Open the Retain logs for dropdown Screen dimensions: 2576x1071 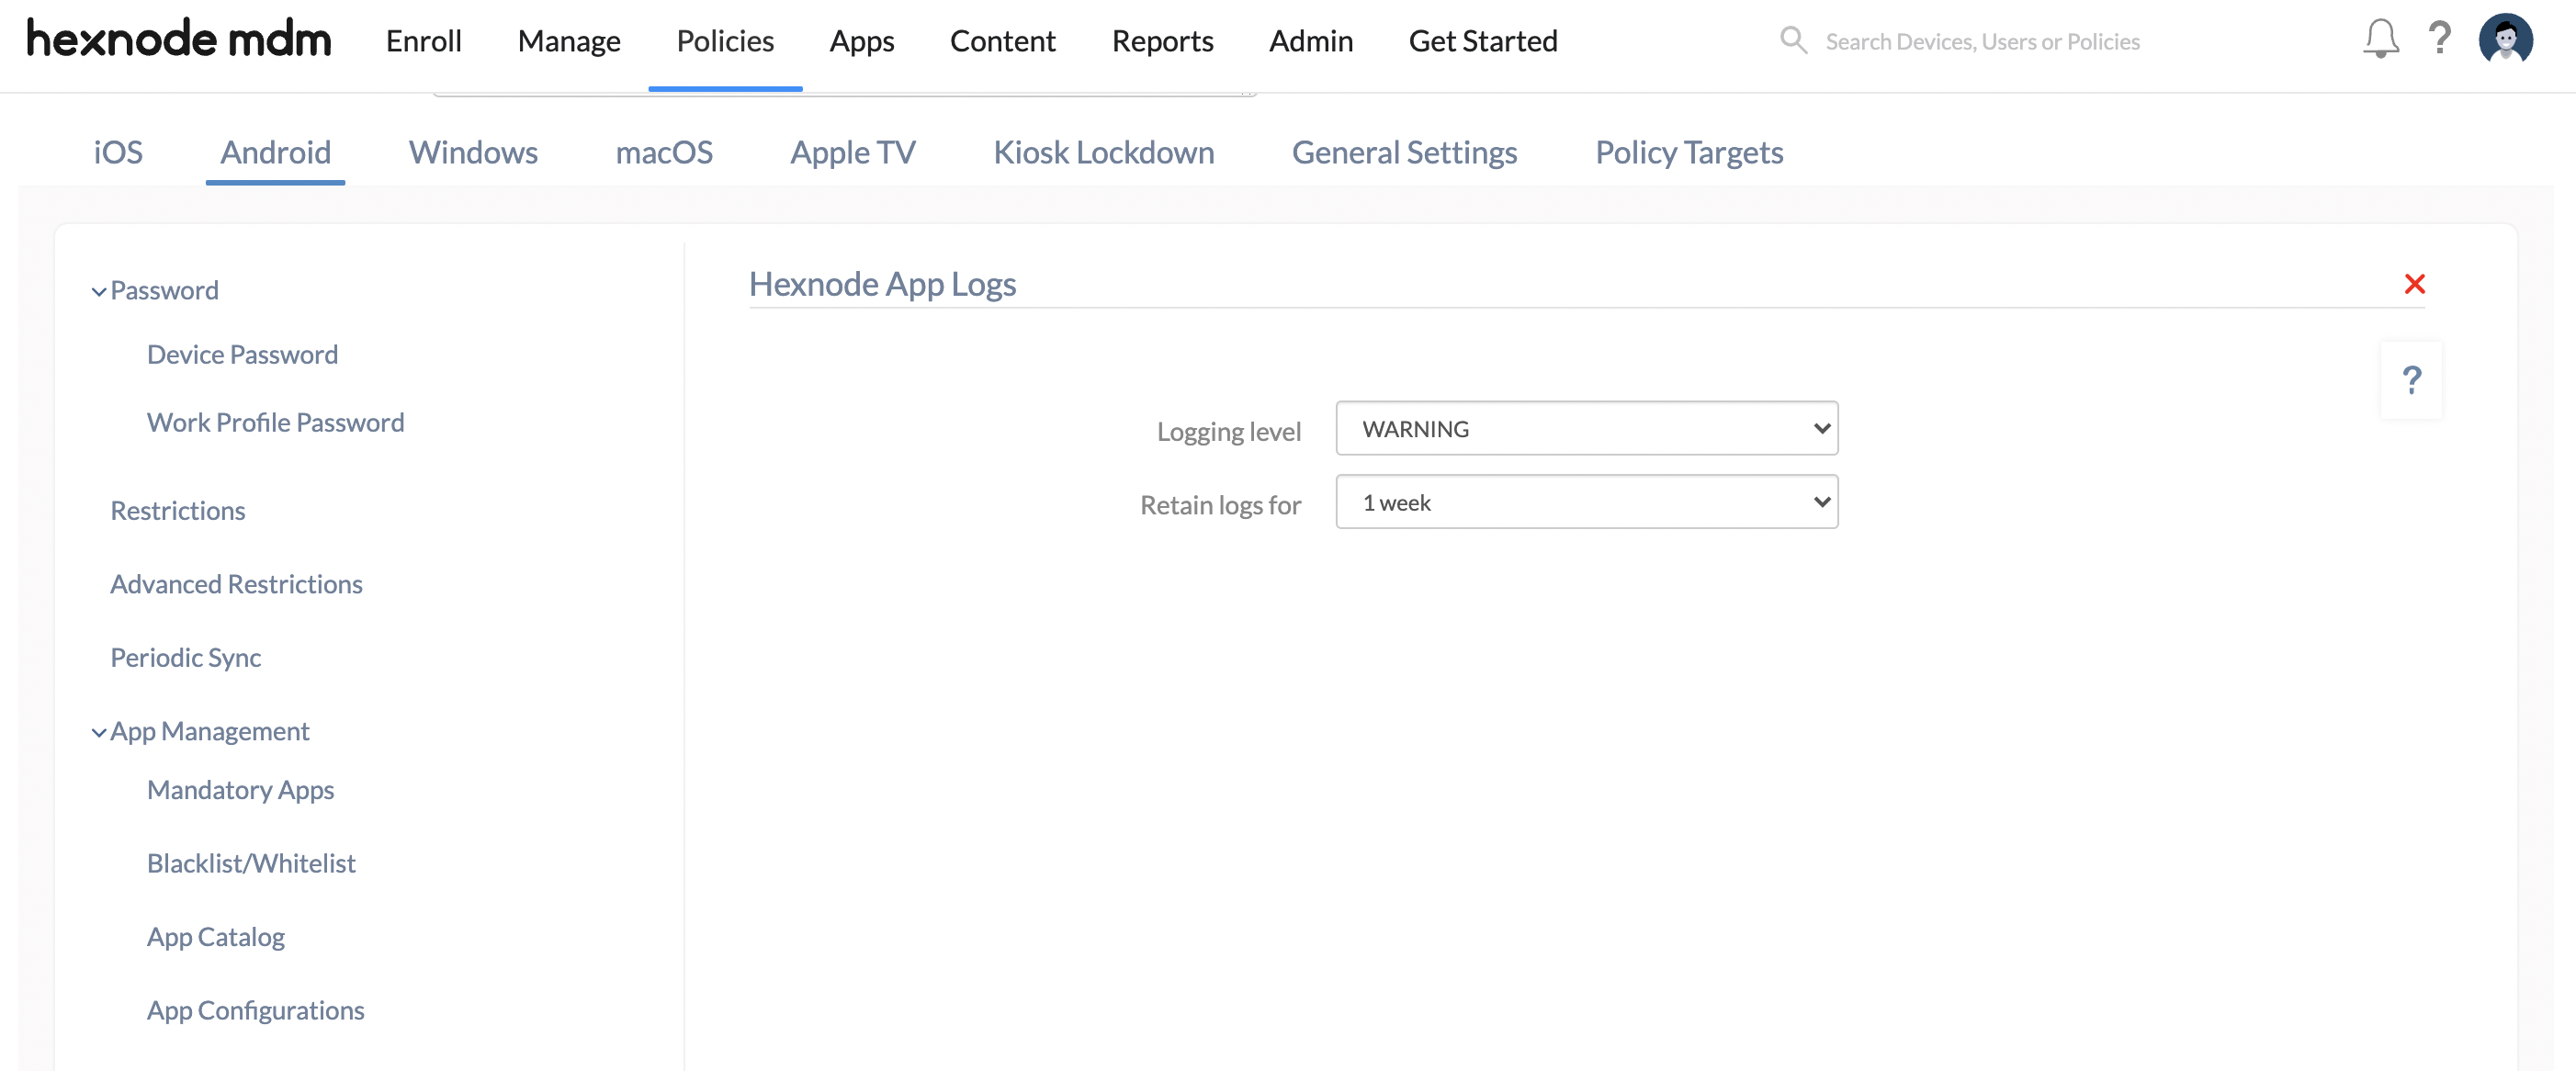point(1586,502)
